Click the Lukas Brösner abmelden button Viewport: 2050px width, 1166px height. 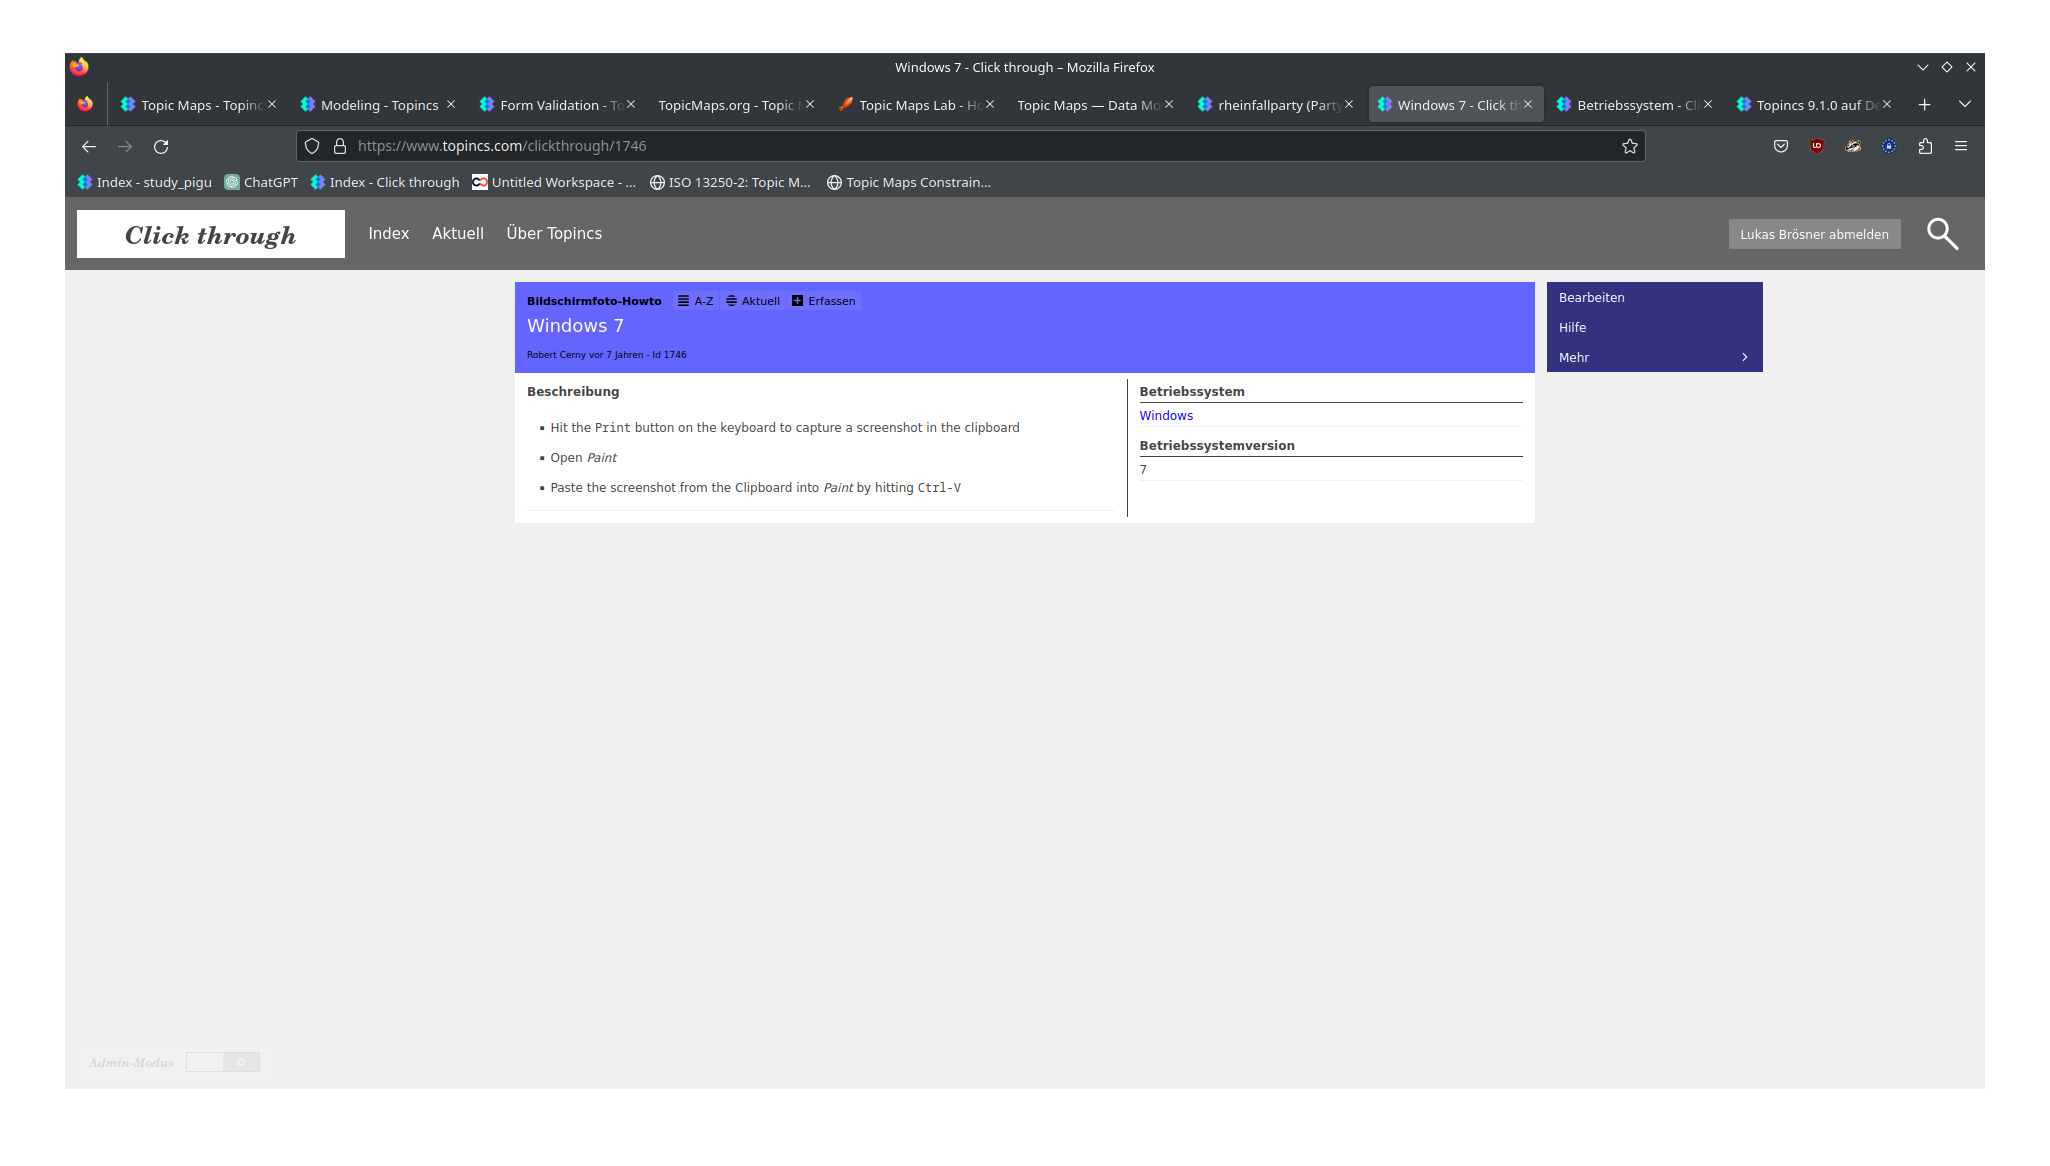pyautogui.click(x=1814, y=234)
